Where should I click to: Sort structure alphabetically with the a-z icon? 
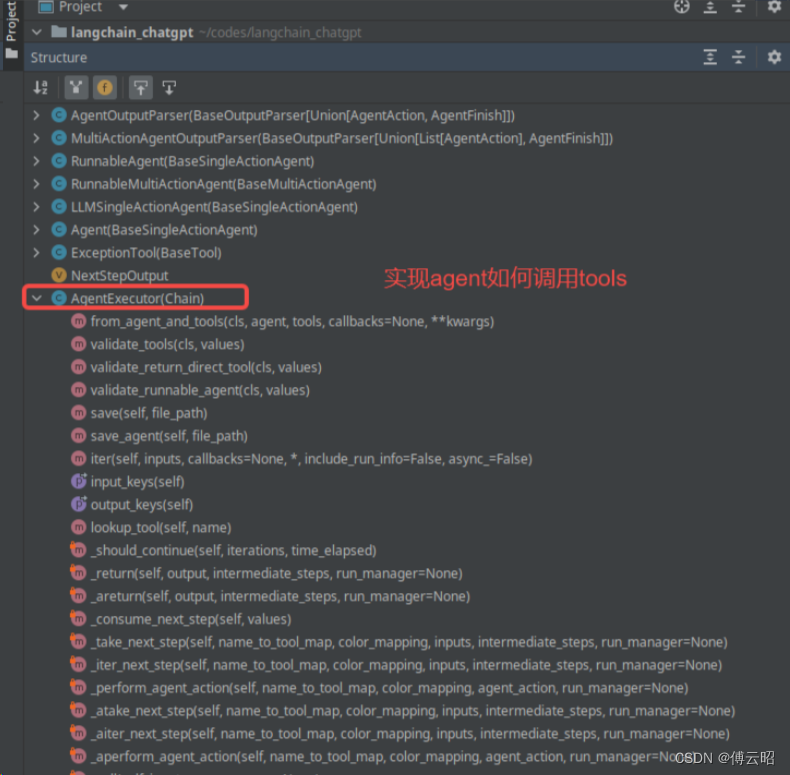click(40, 88)
